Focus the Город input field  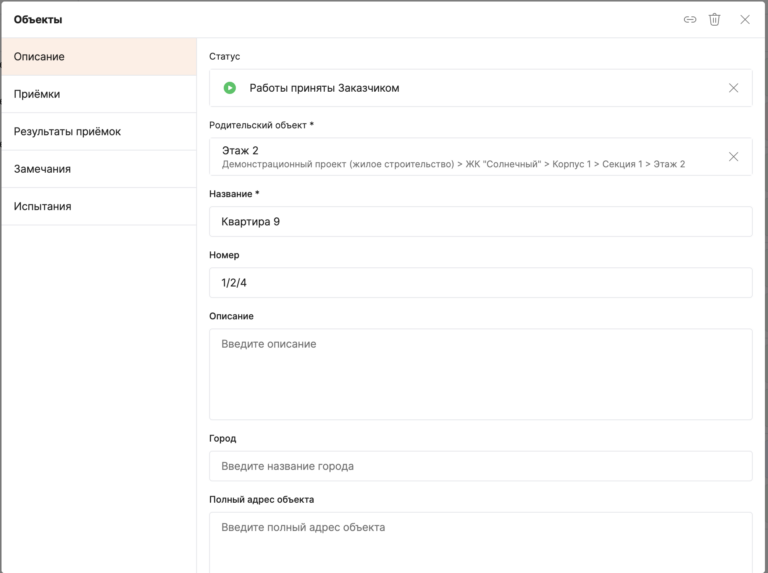(x=480, y=466)
